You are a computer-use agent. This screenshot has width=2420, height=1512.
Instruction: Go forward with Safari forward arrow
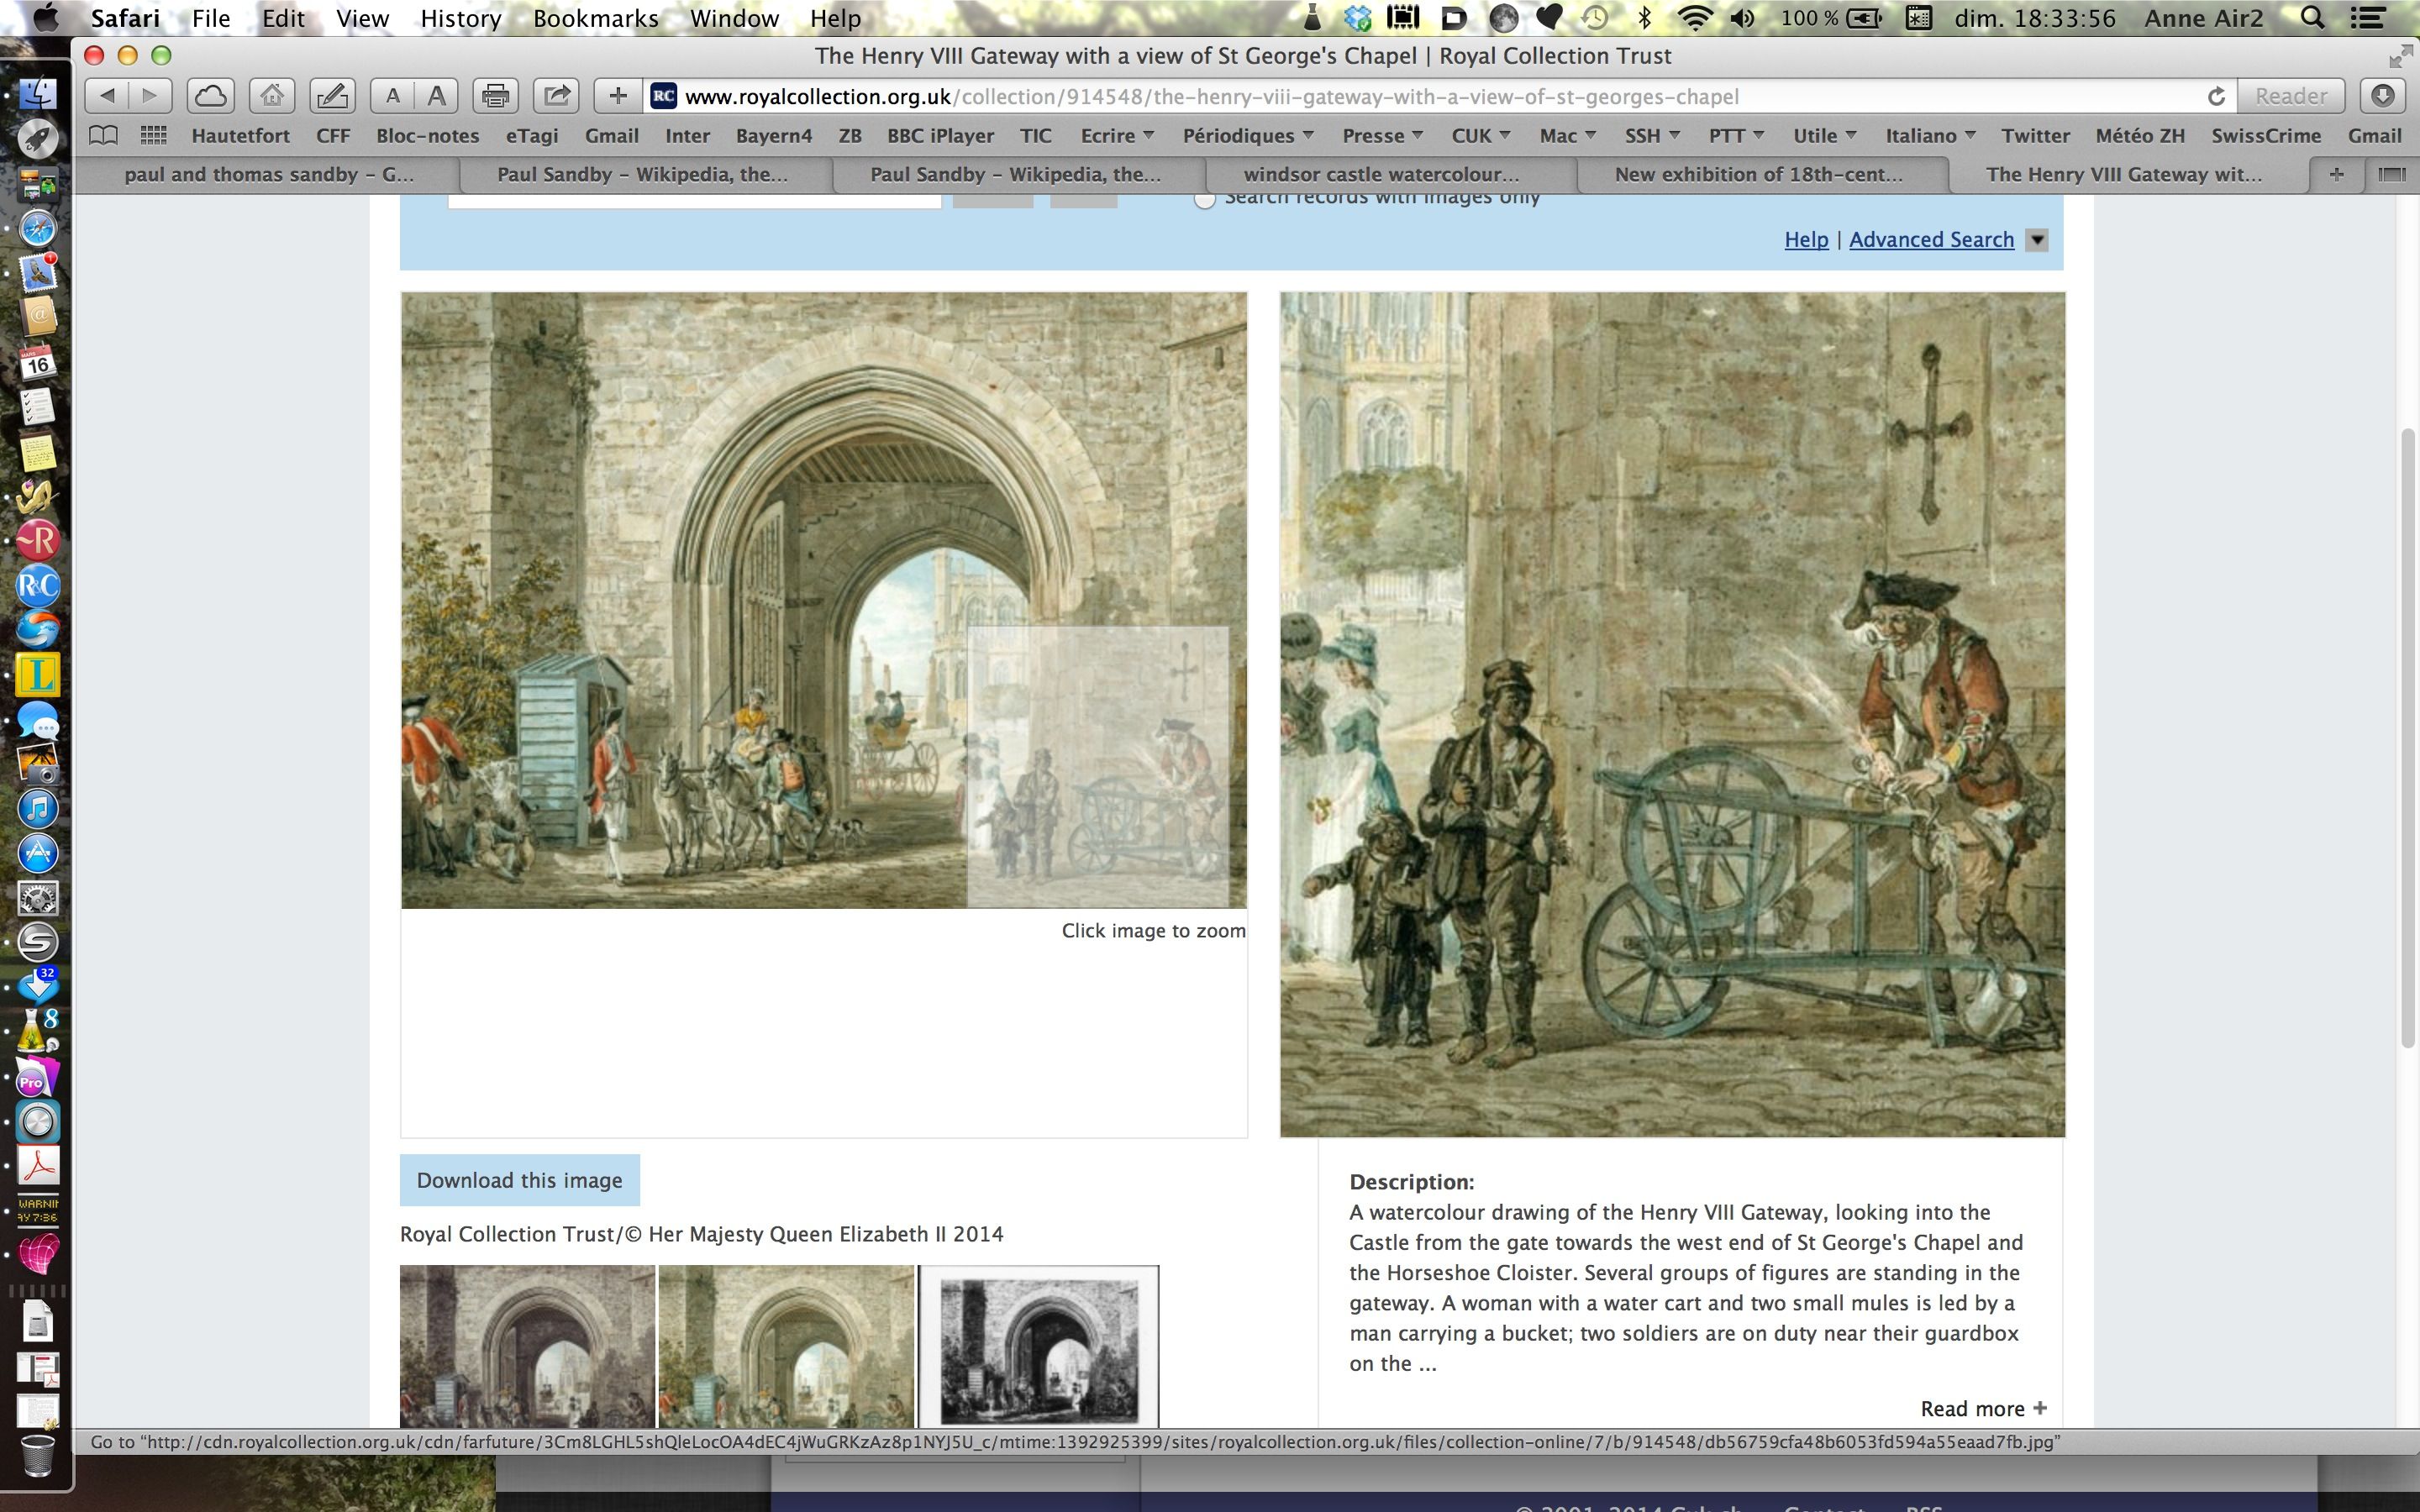pyautogui.click(x=150, y=96)
